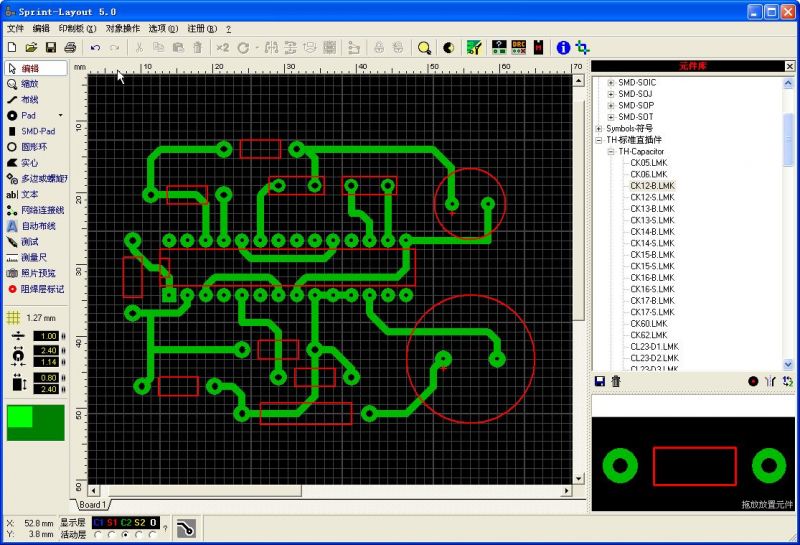Choose the 自动布线 autoroute tool
800x545 pixels.
pos(37,226)
